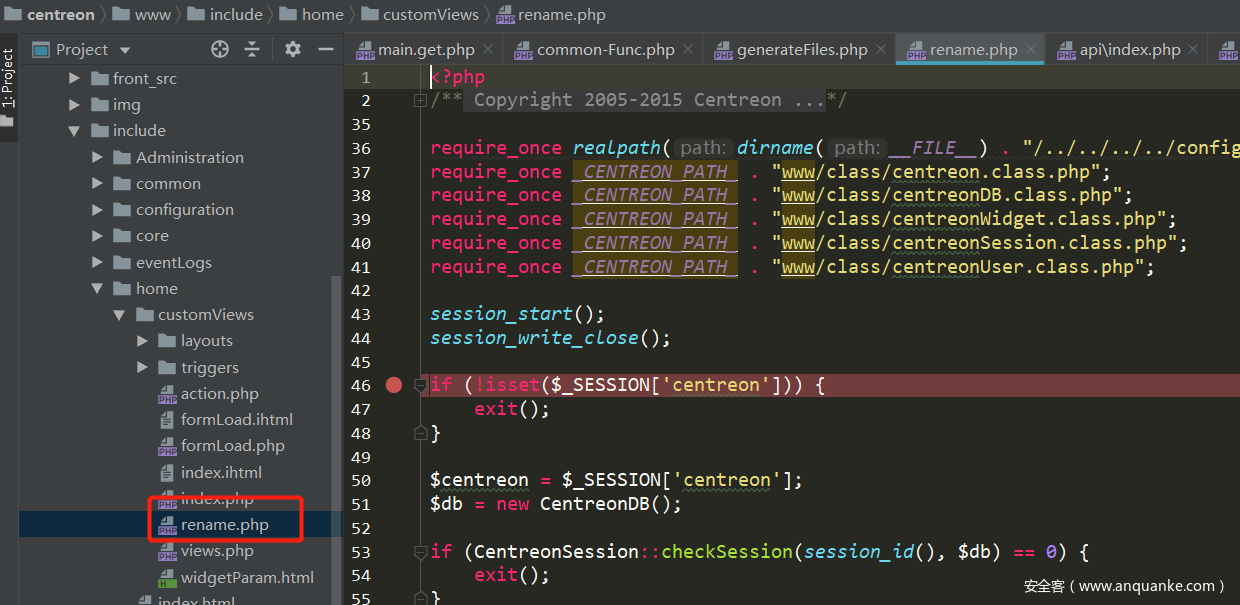Image resolution: width=1240 pixels, height=605 pixels.
Task: Close the generateFiles.php editor tab
Action: 881,49
